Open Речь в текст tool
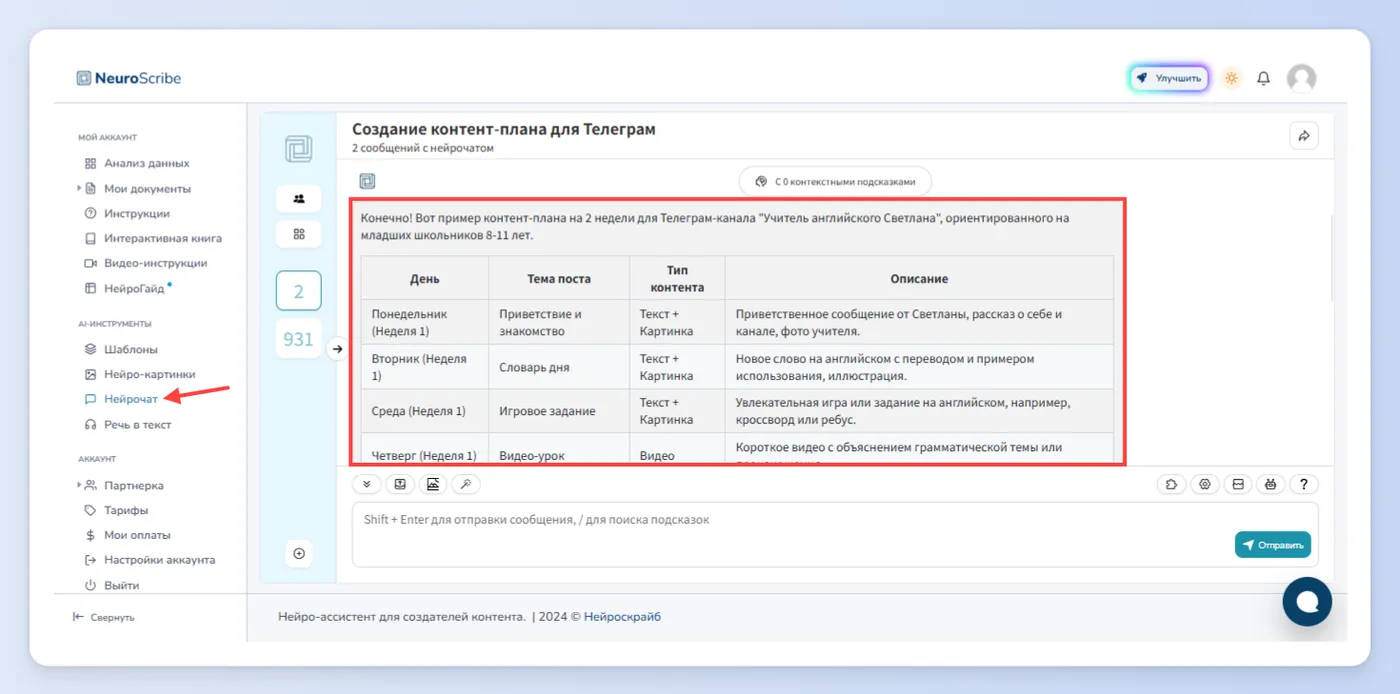 [x=128, y=424]
